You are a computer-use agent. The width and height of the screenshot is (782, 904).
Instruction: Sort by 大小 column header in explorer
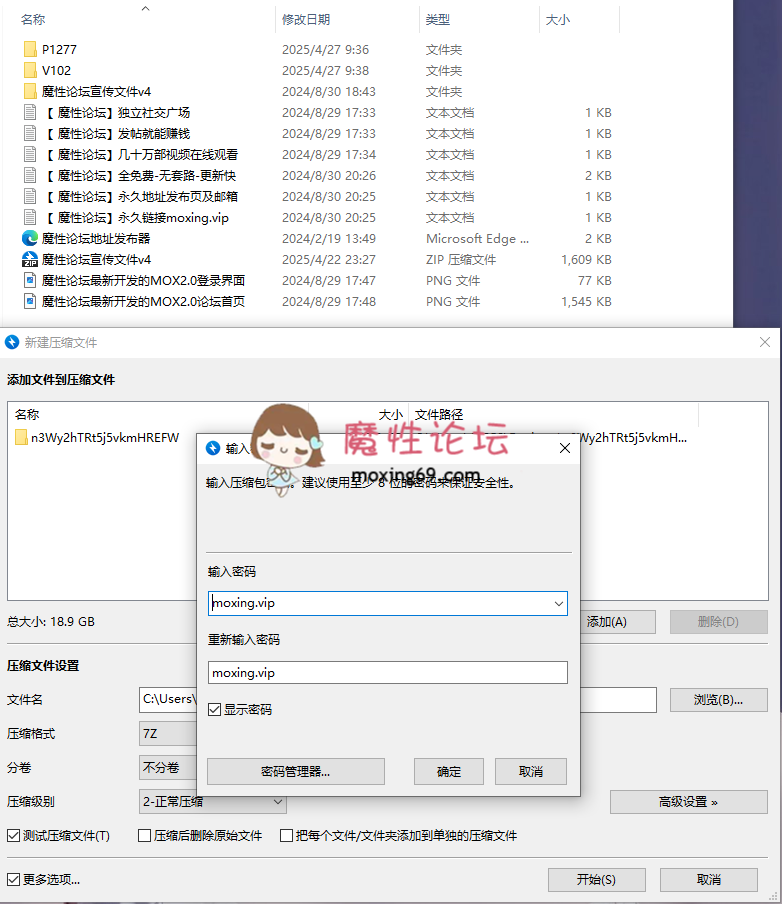pyautogui.click(x=558, y=20)
